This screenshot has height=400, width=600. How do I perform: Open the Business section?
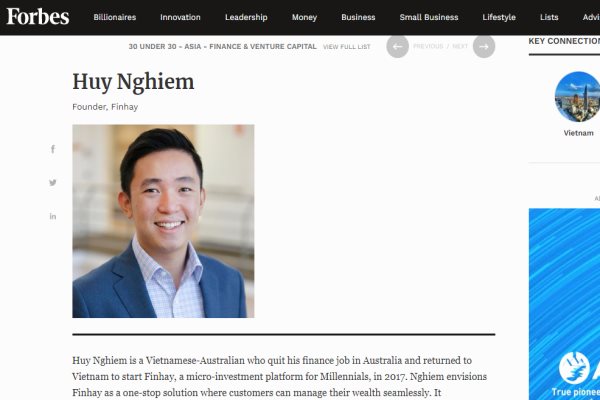358,17
